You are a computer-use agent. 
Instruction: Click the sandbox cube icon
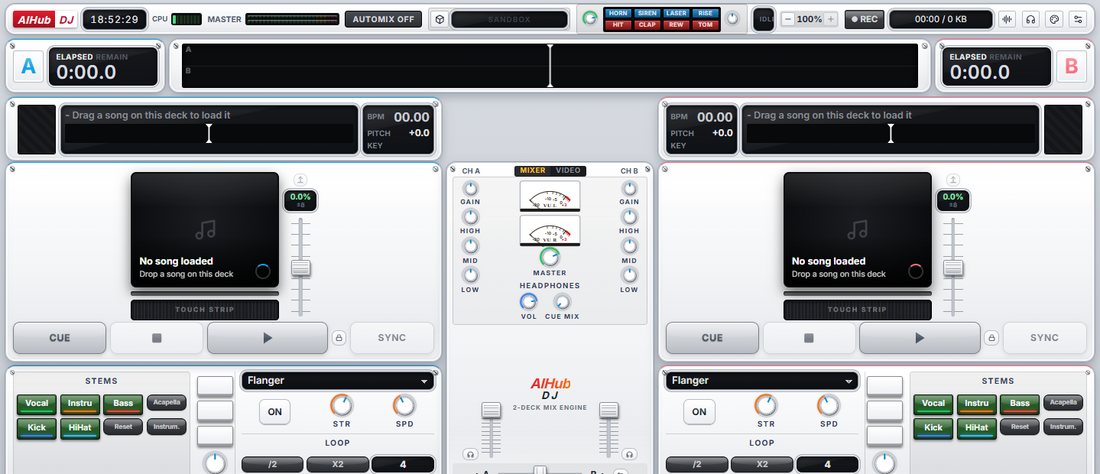click(438, 19)
